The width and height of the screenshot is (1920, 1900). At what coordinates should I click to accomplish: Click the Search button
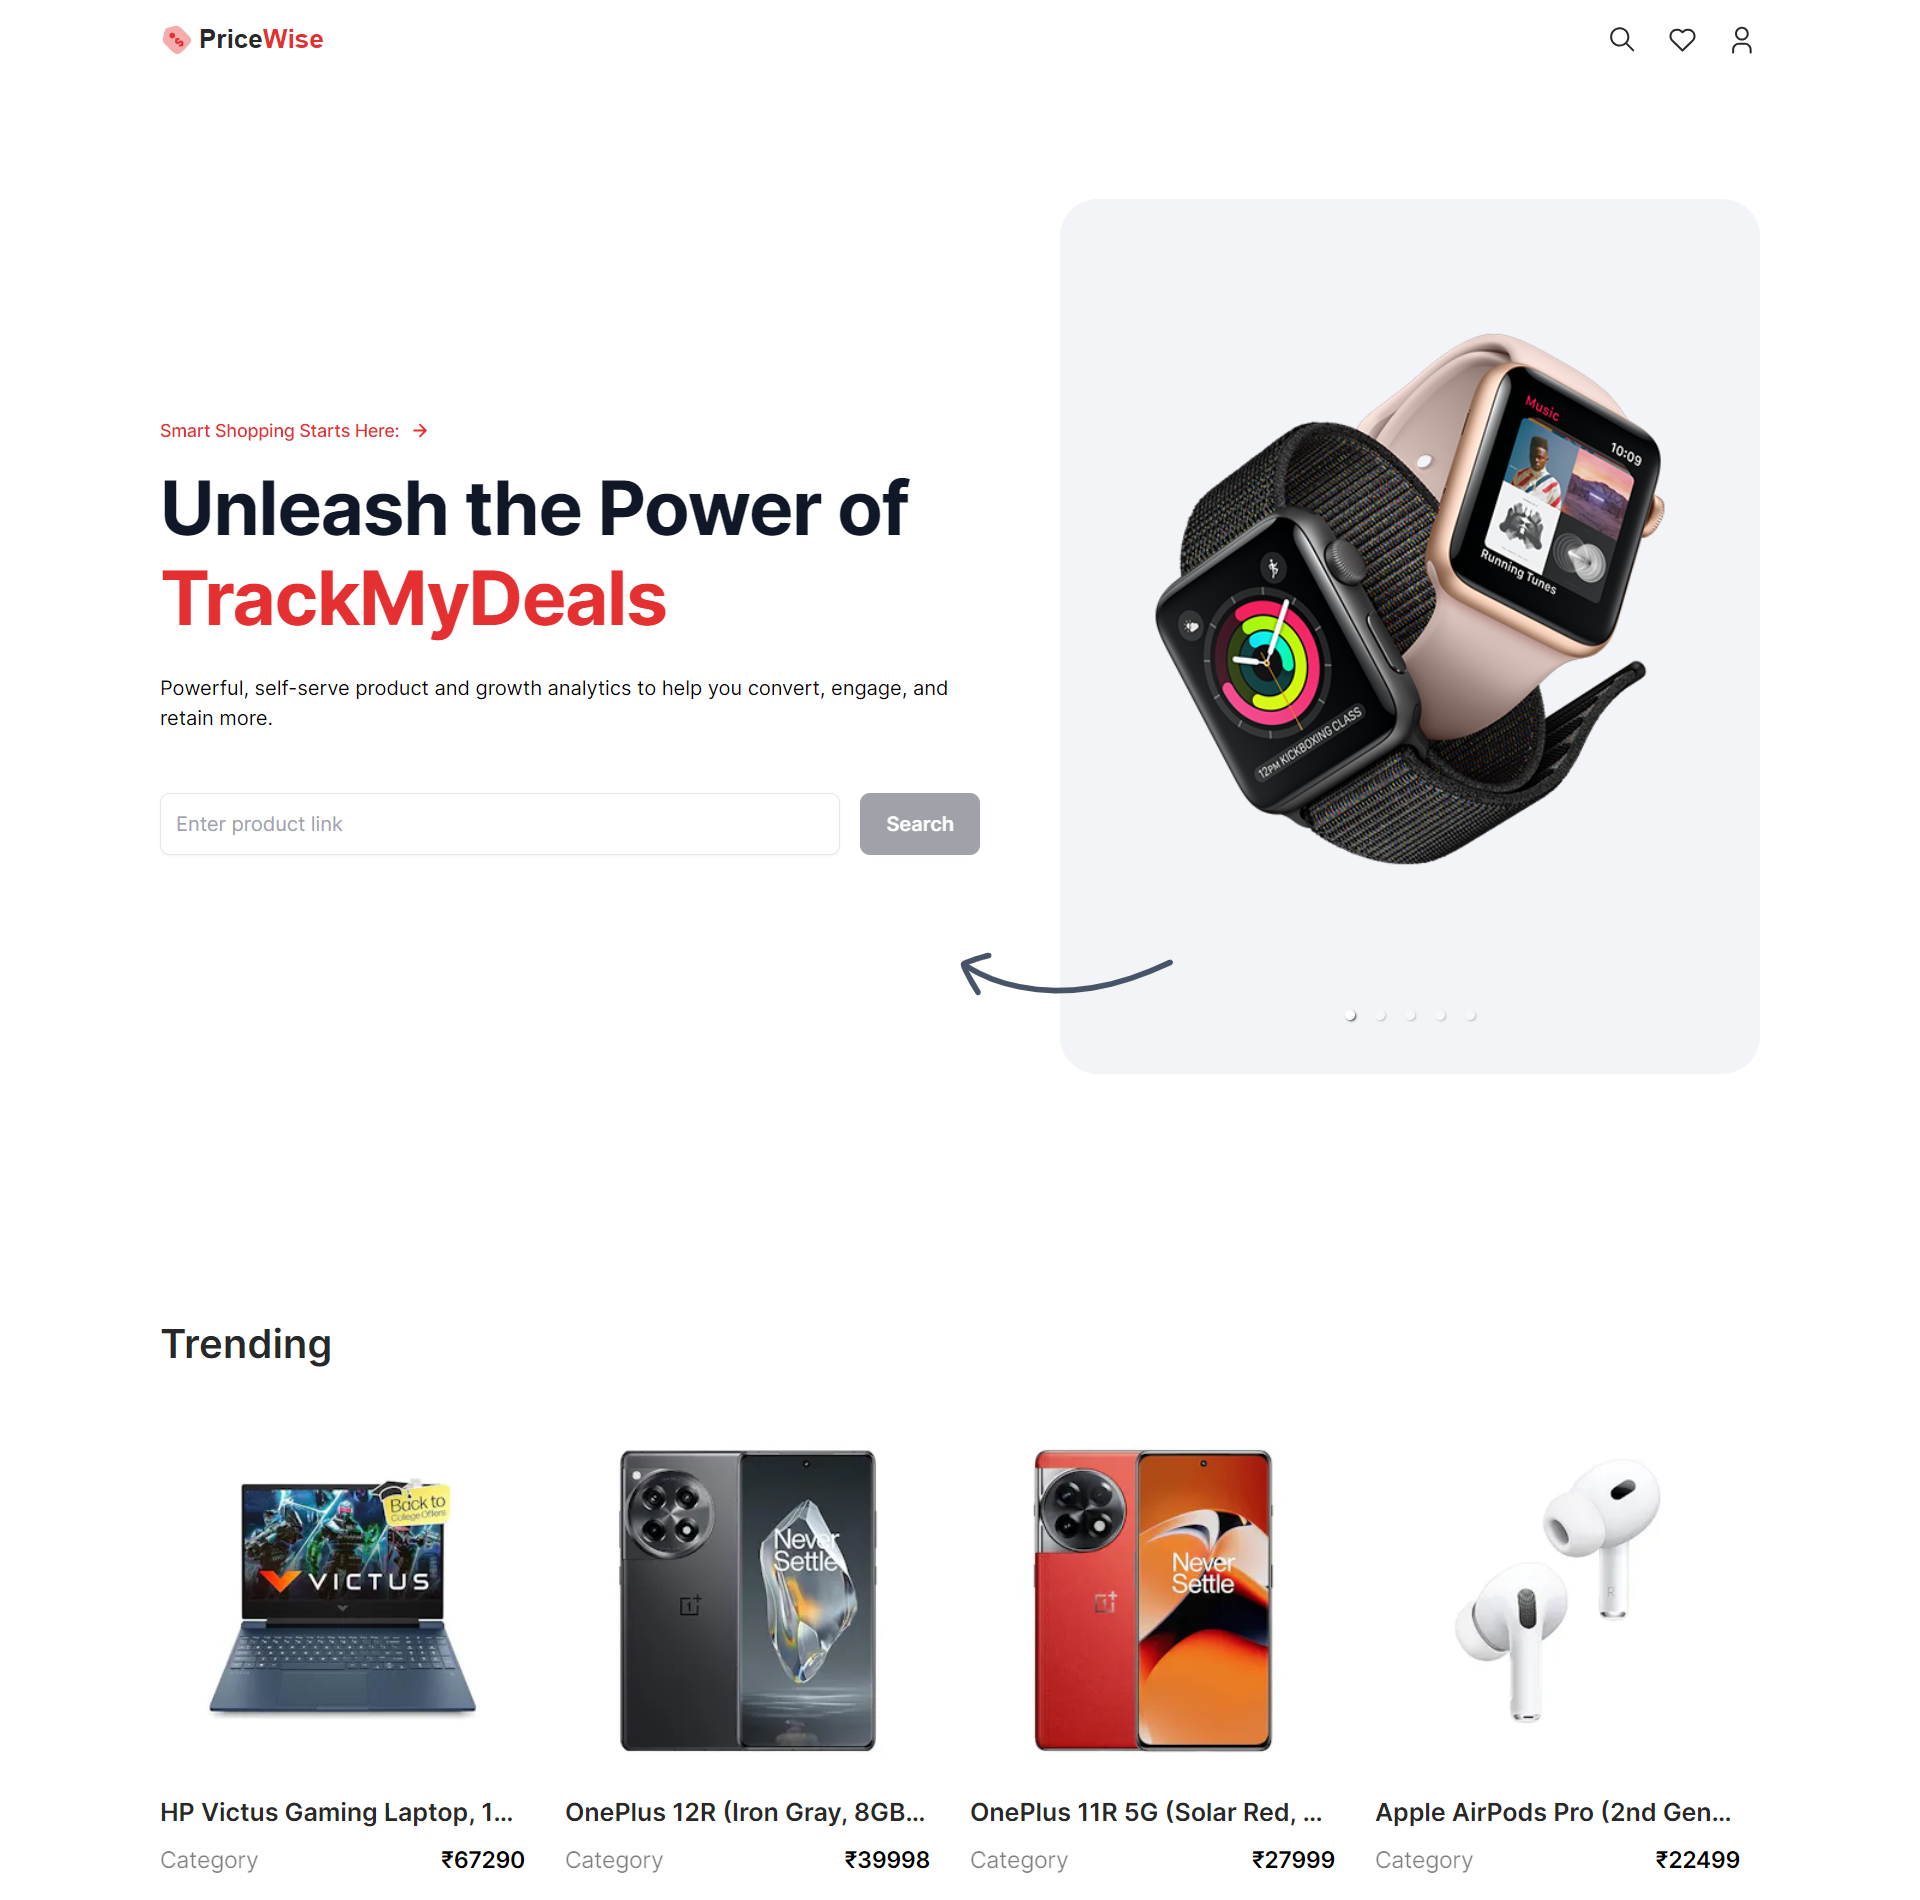(x=918, y=823)
